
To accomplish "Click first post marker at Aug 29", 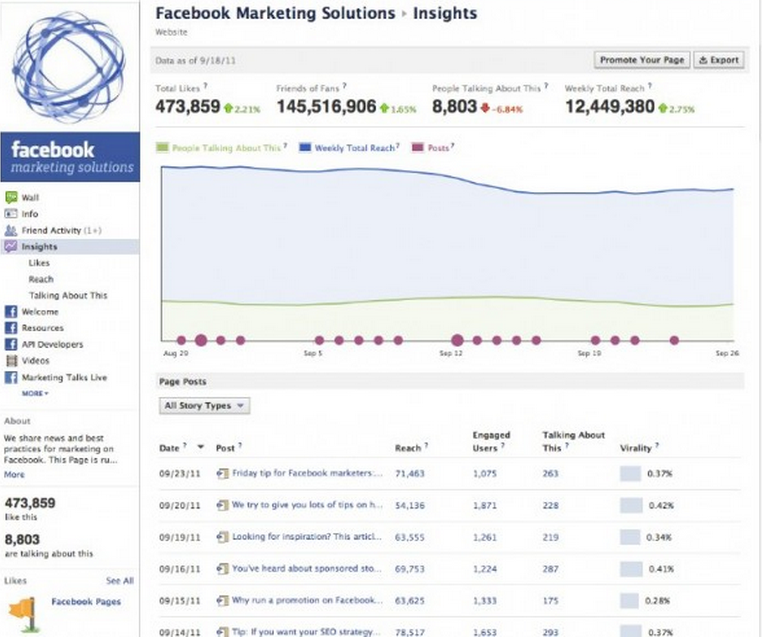I will [183, 344].
